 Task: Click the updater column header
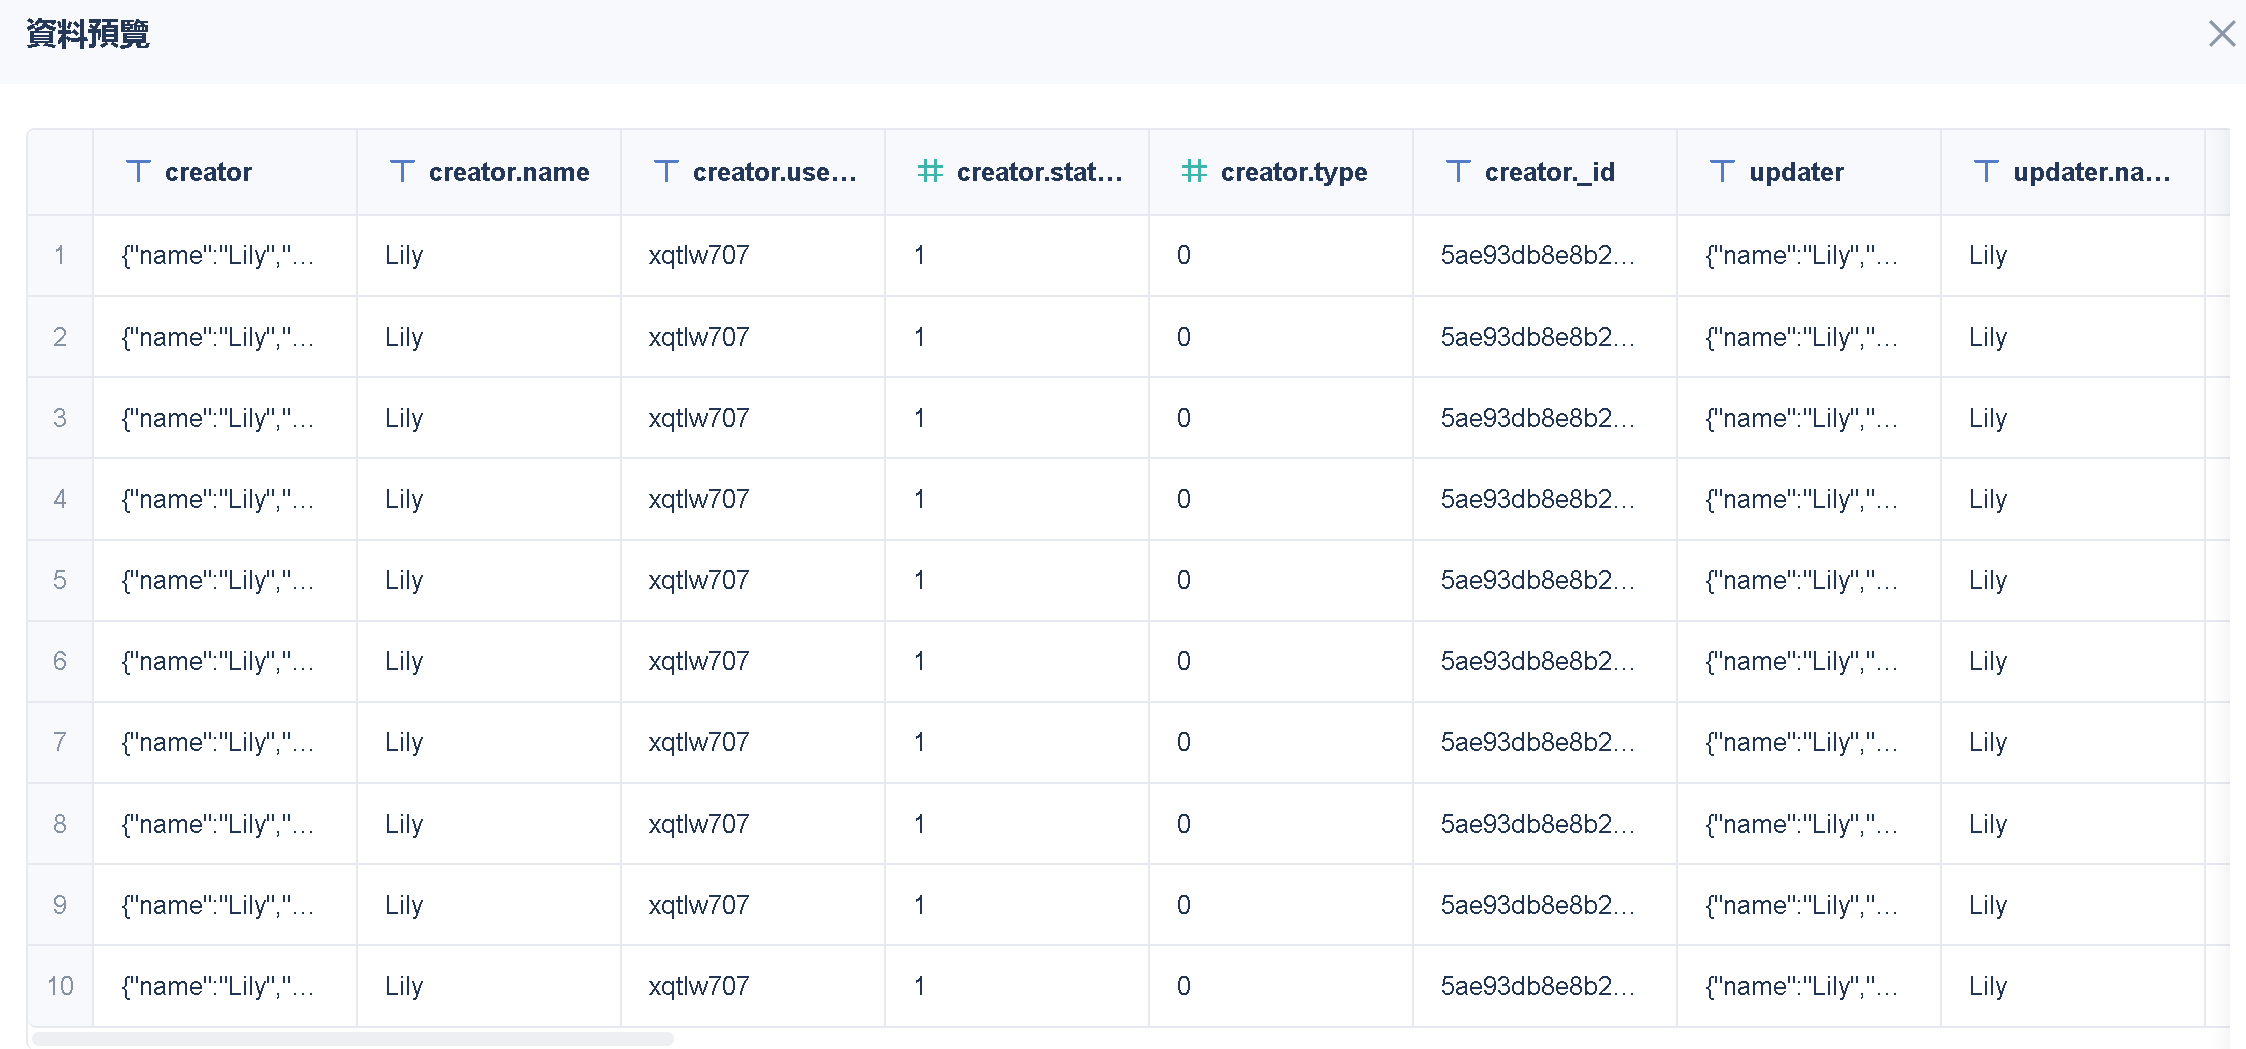tap(1796, 172)
